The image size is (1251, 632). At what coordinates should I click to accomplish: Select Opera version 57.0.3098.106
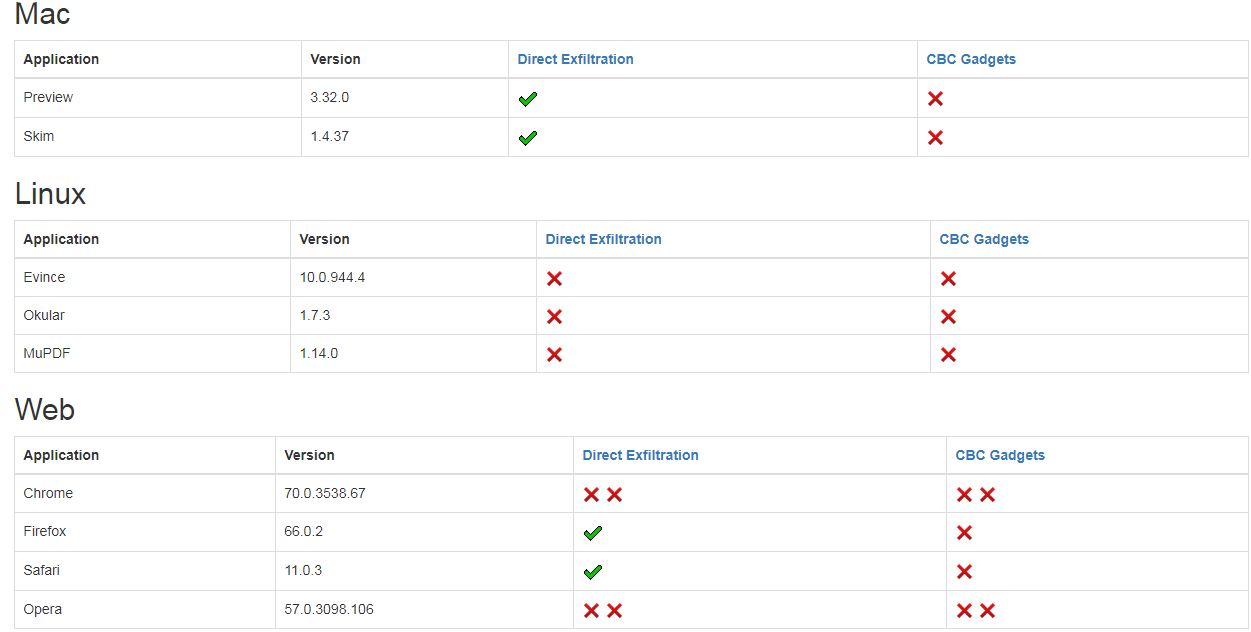[x=329, y=609]
